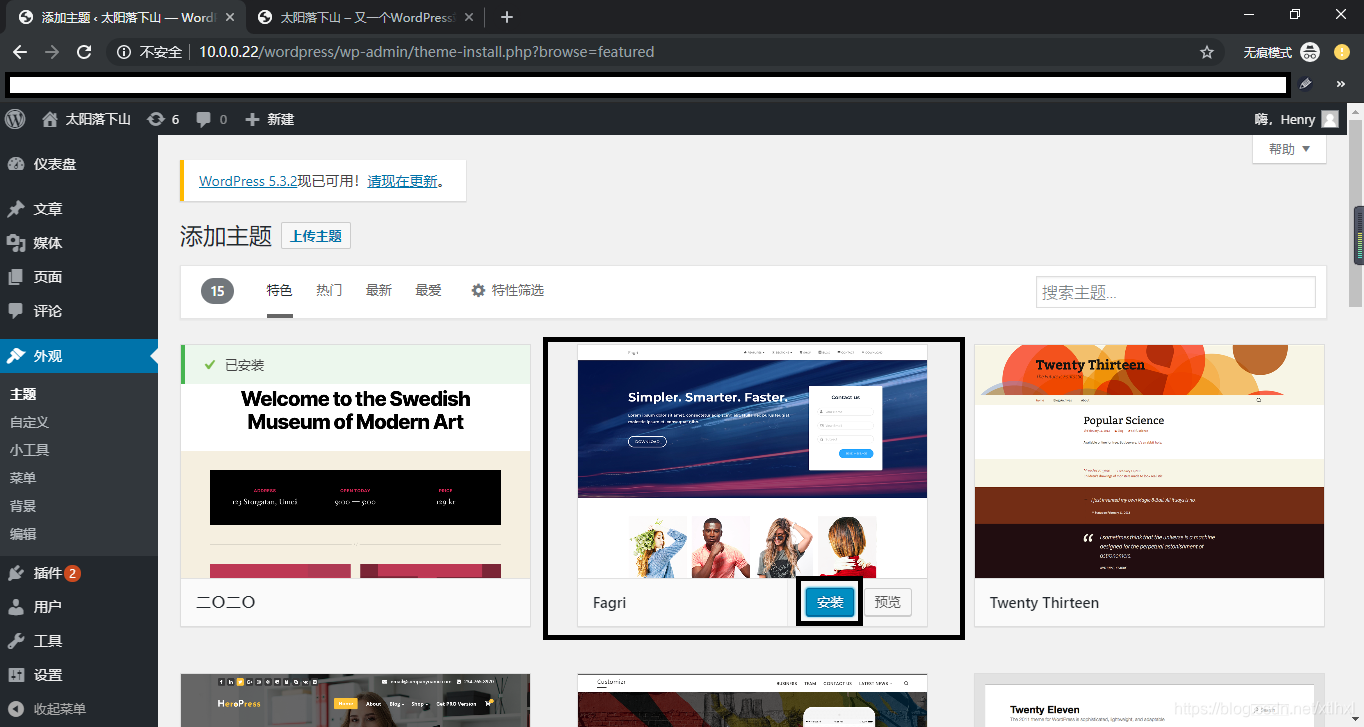Select 背景 submenu item
1364x727 pixels.
(x=23, y=506)
